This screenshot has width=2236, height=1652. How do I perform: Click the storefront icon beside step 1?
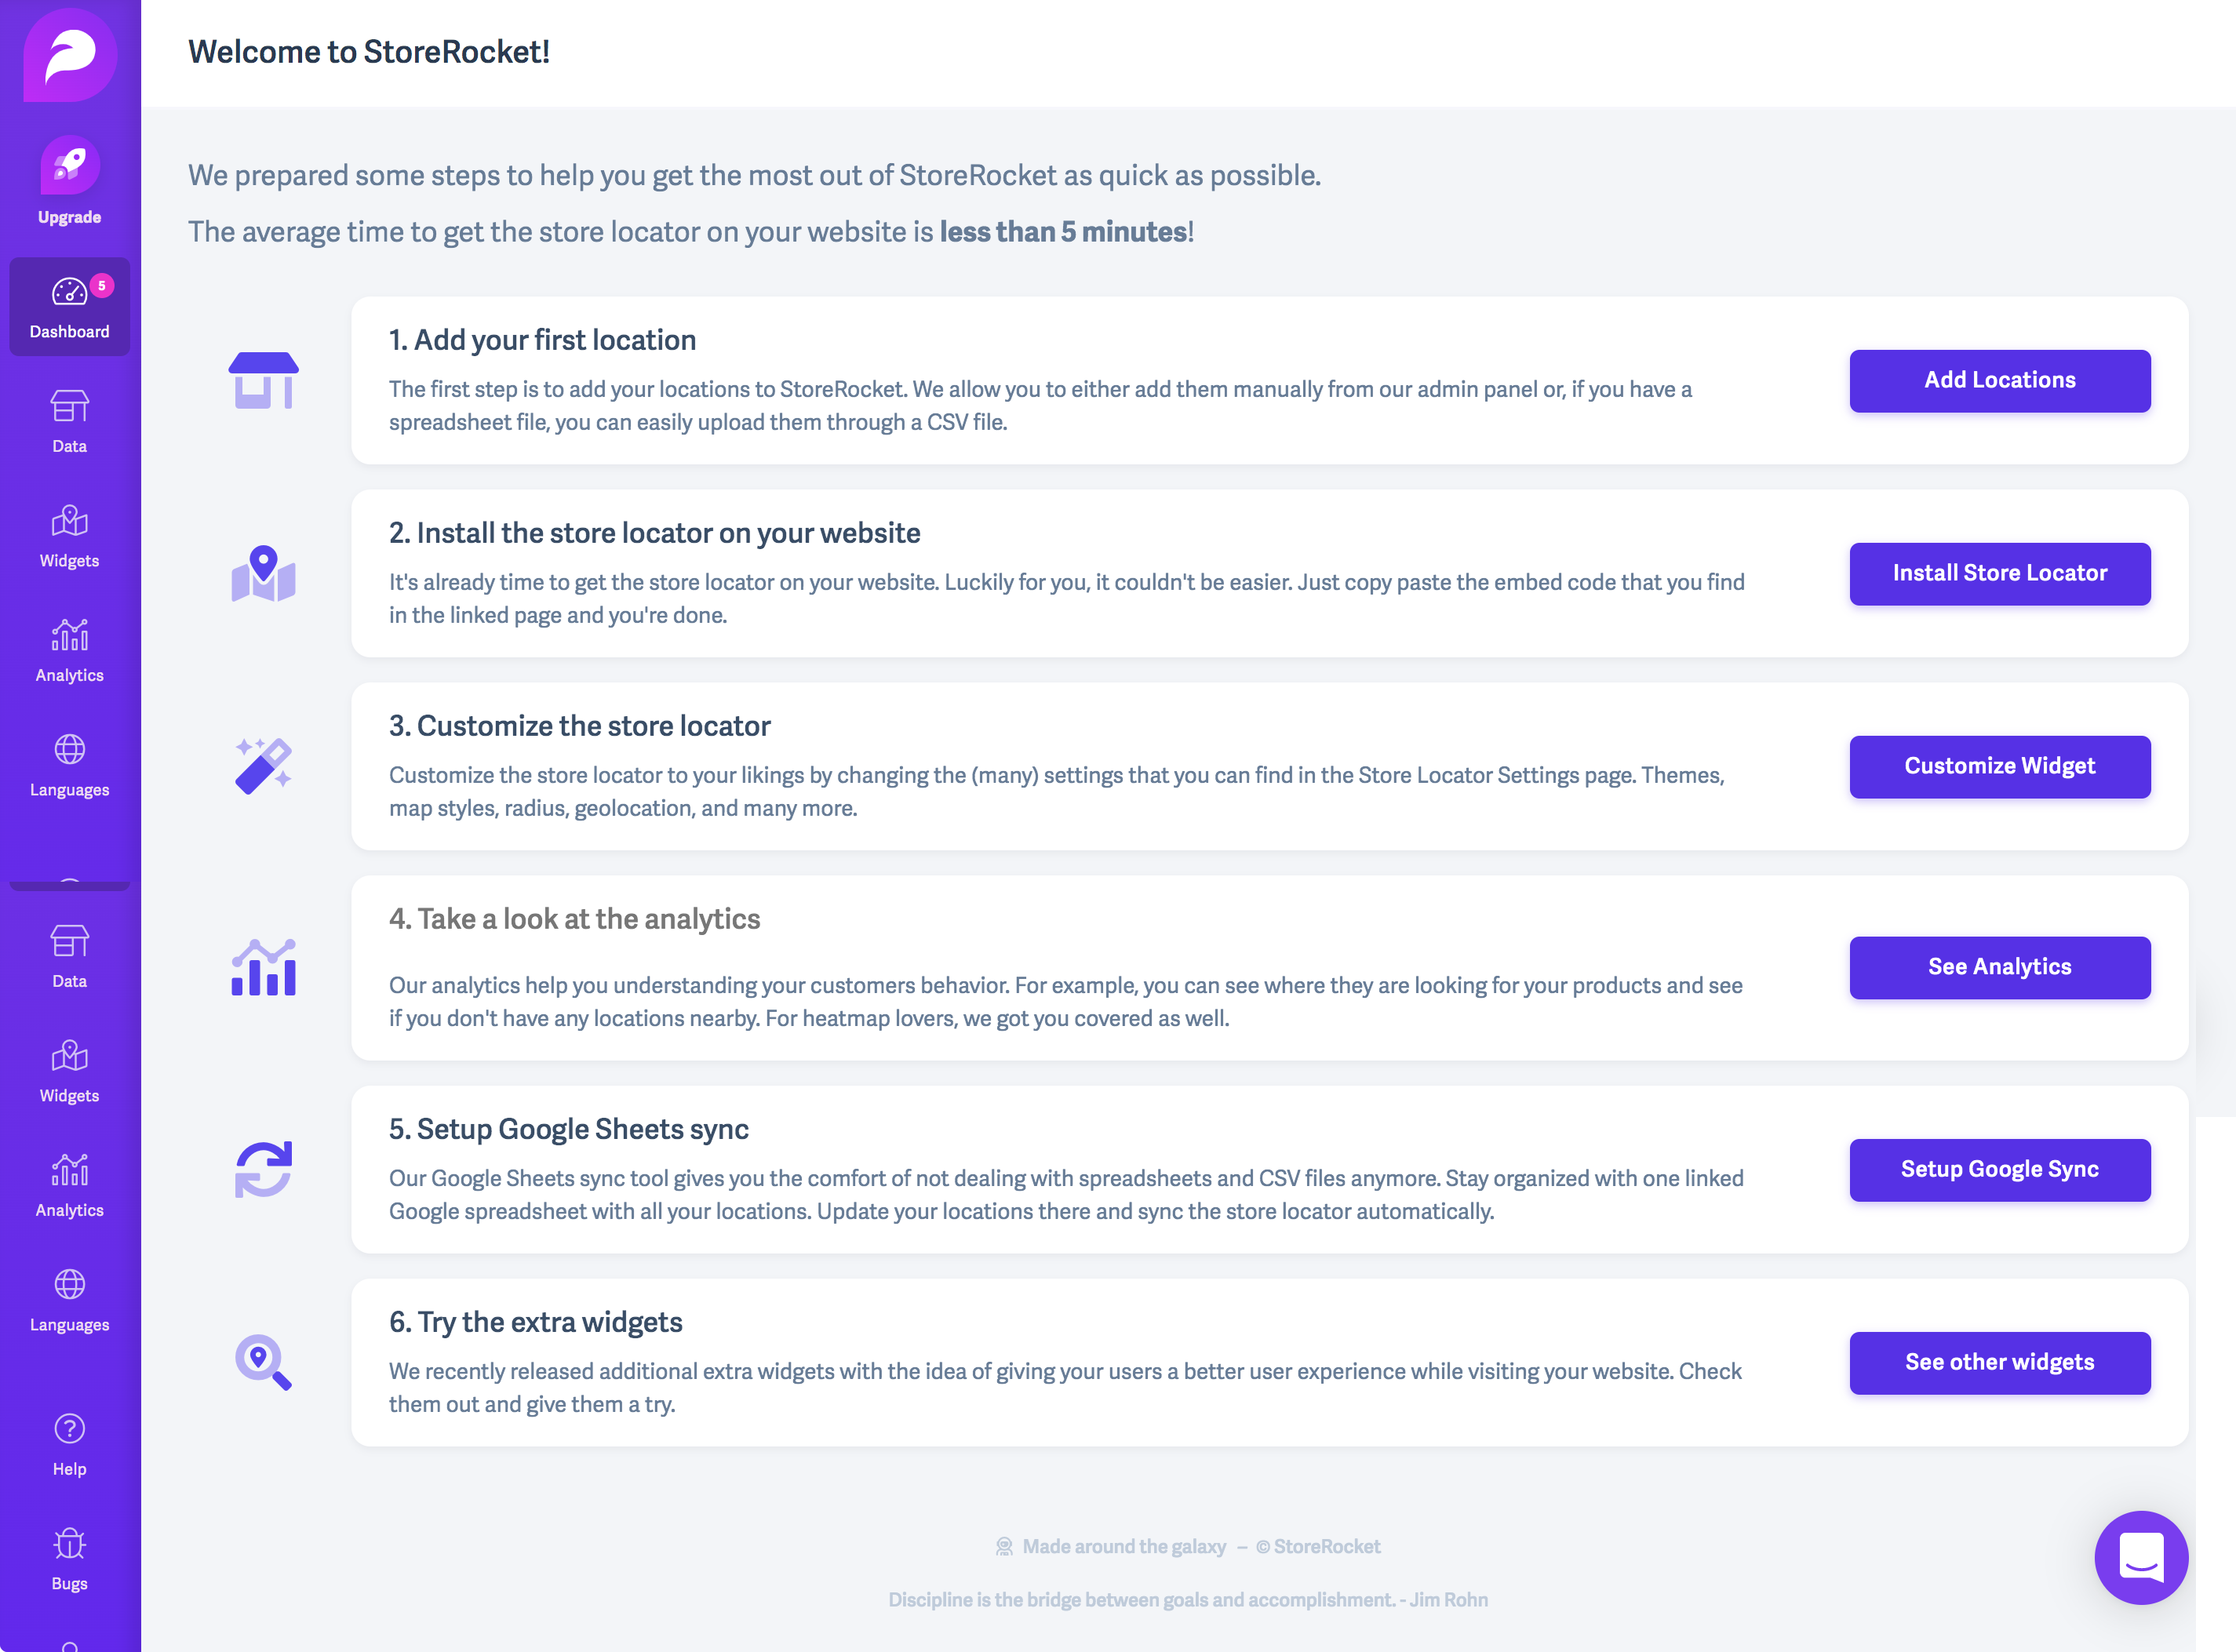264,381
